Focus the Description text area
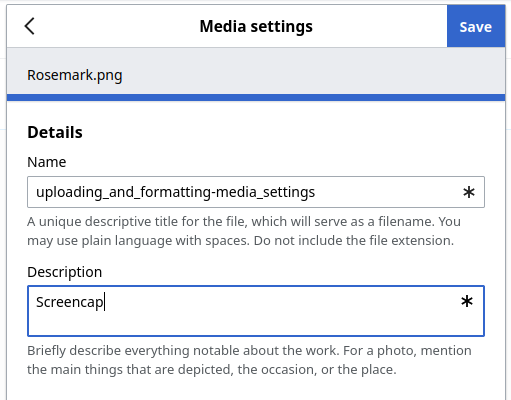 [256, 311]
